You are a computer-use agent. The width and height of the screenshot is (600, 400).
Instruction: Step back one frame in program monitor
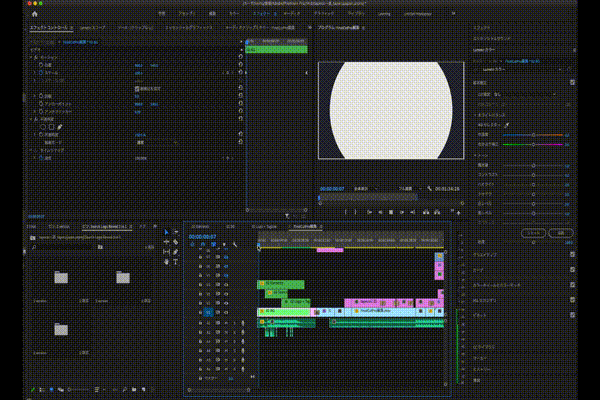coord(380,212)
